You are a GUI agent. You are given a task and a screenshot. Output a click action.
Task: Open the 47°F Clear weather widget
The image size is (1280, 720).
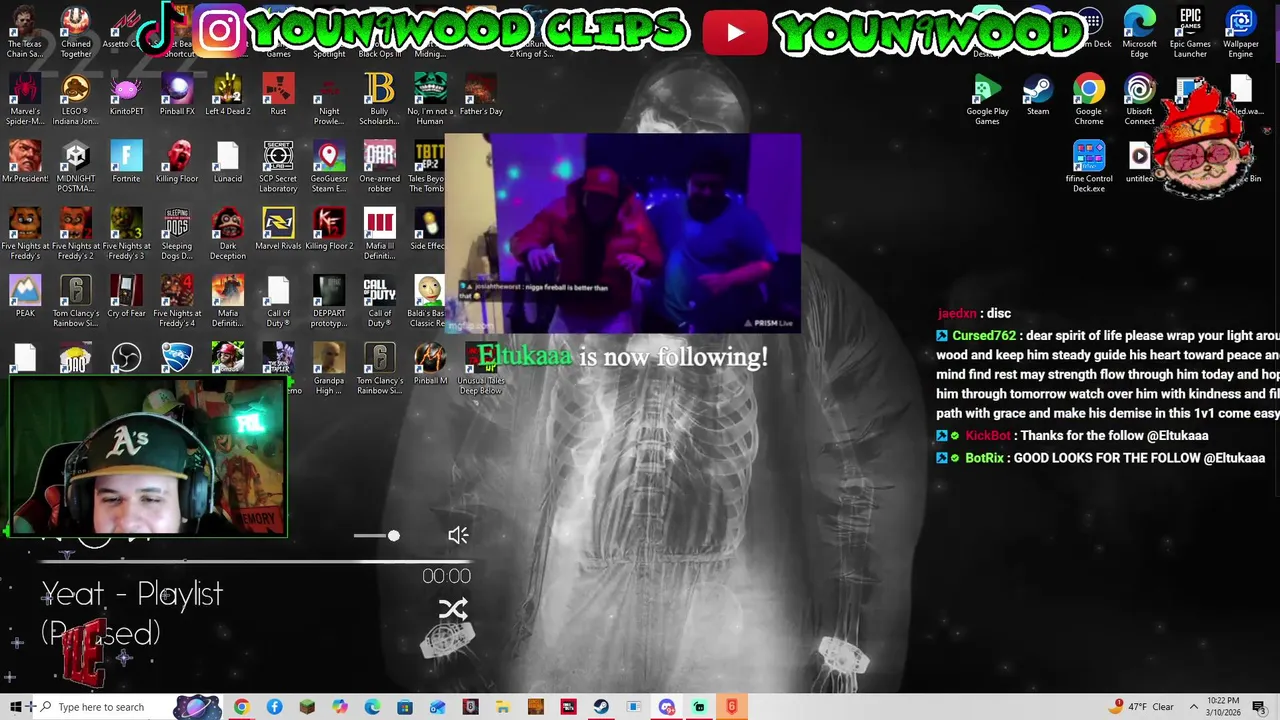click(1143, 707)
